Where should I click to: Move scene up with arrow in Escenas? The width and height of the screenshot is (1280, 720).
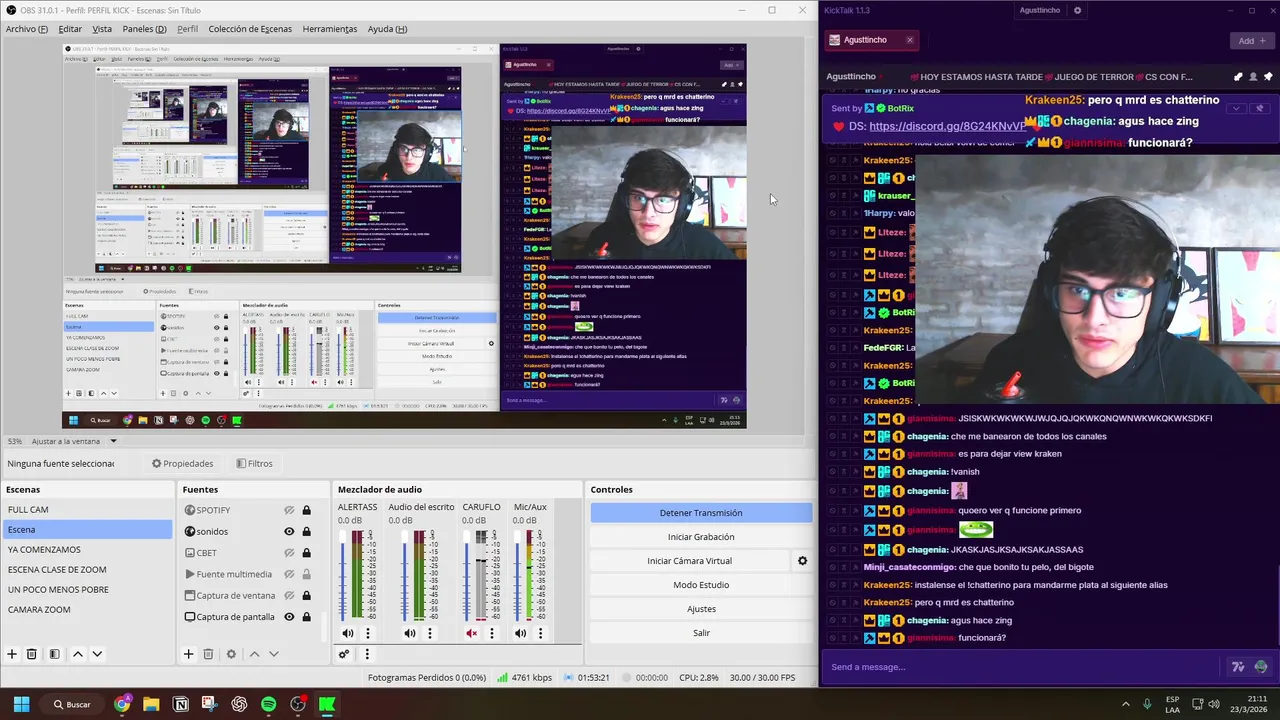[77, 654]
